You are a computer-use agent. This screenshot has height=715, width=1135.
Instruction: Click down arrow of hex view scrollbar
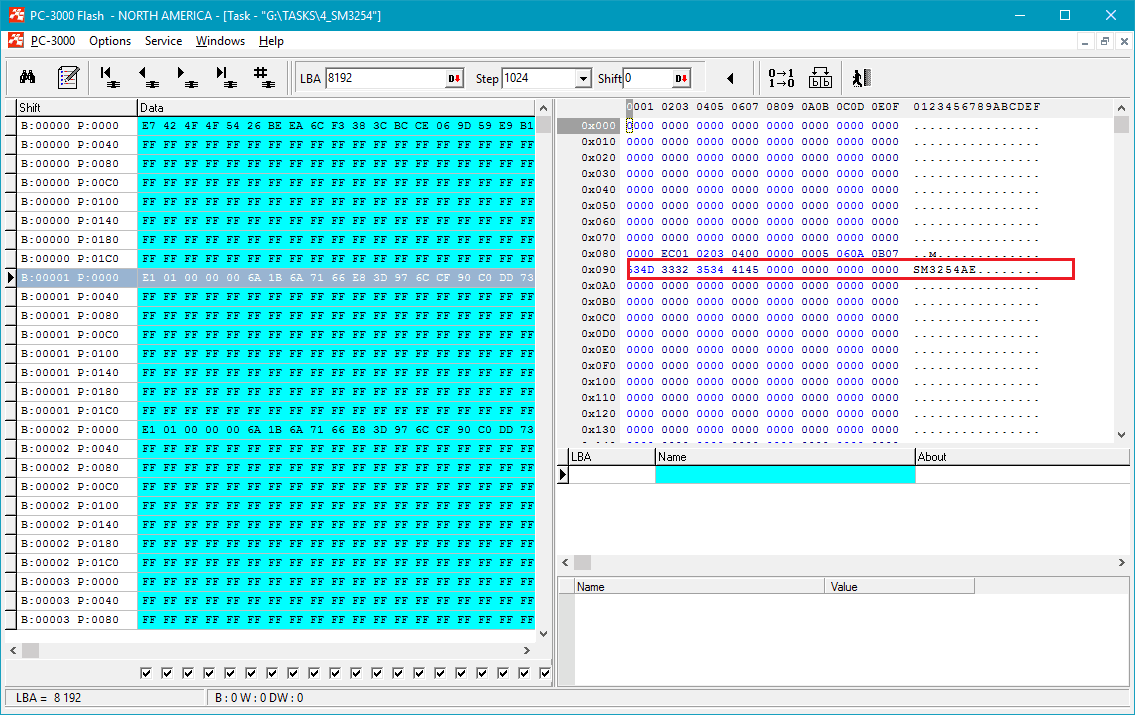click(1121, 435)
